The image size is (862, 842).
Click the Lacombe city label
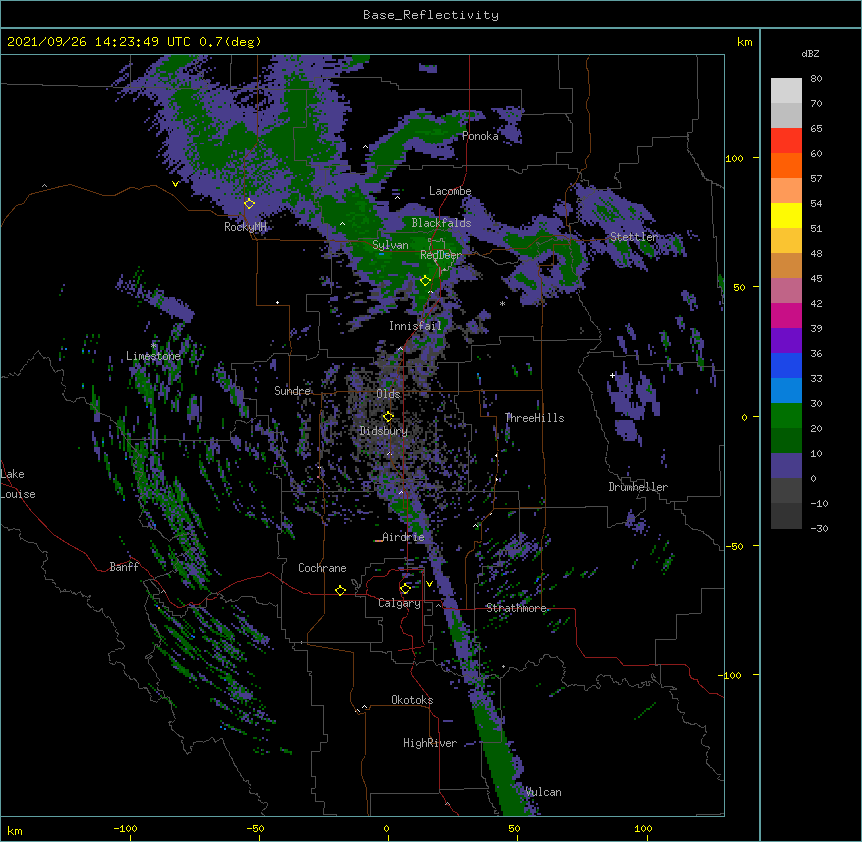point(450,191)
